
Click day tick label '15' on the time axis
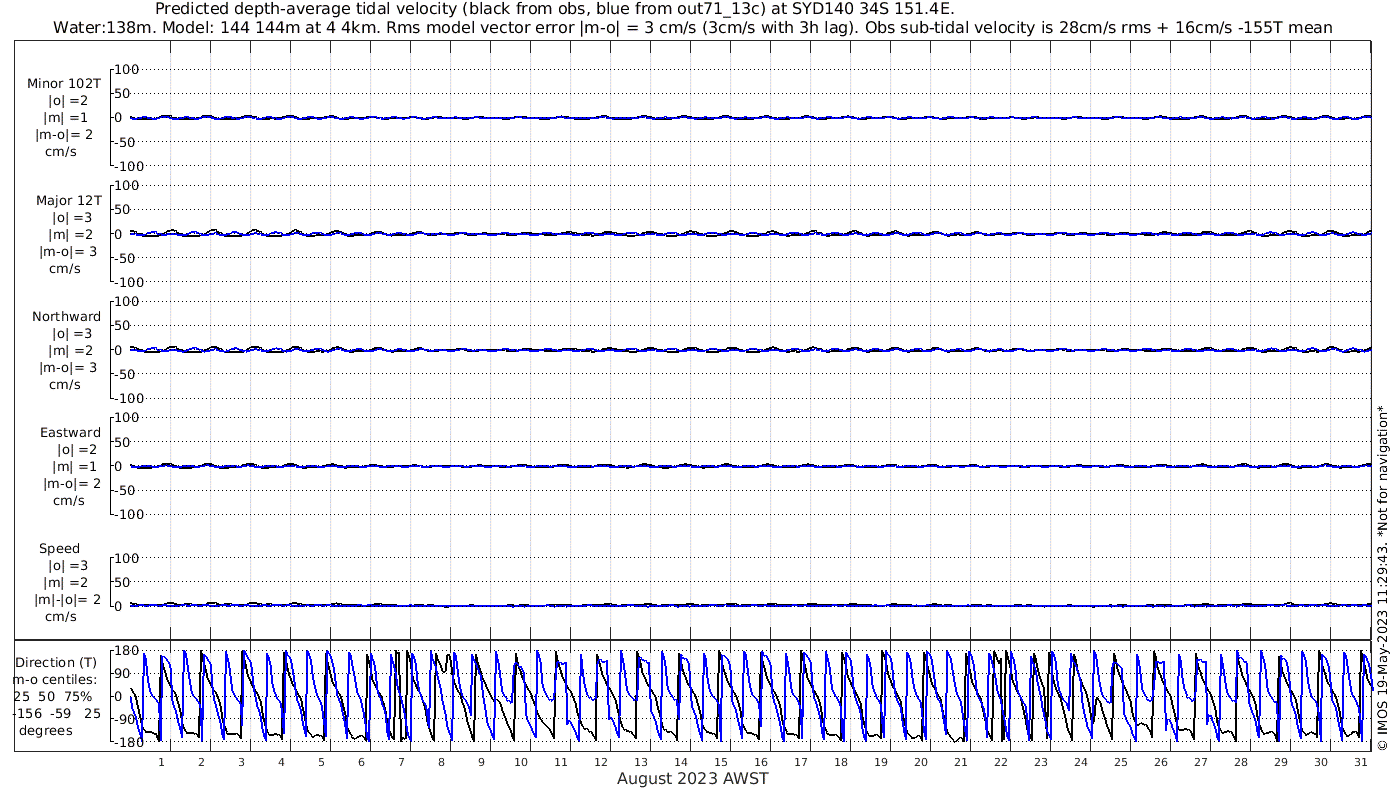click(x=721, y=761)
